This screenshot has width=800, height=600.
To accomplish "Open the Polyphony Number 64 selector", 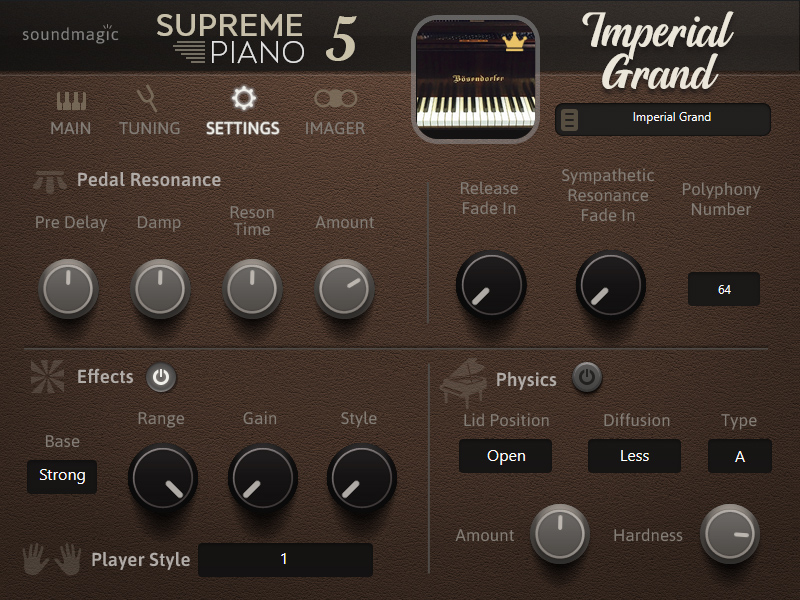I will [724, 289].
